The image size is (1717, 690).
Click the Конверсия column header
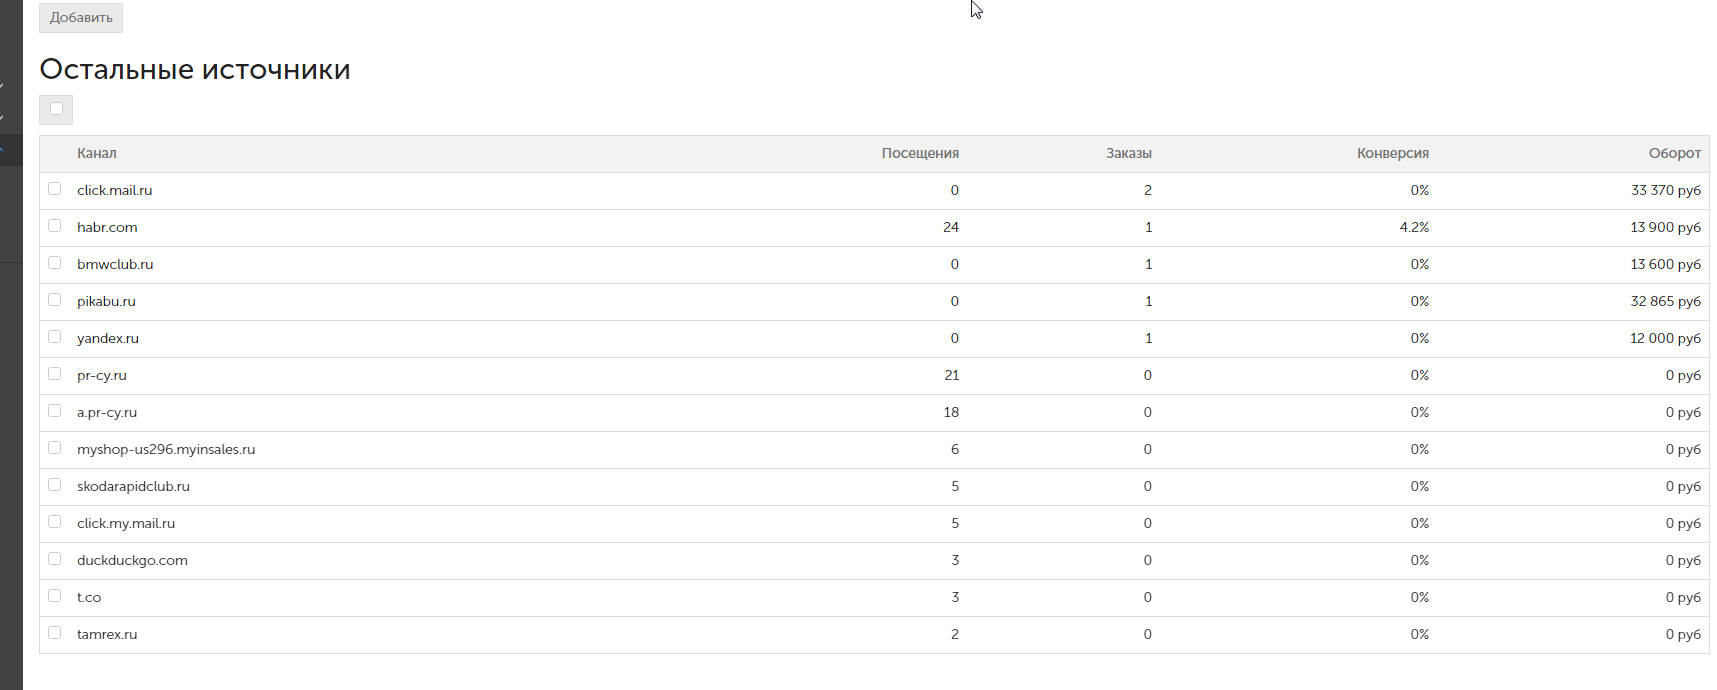pyautogui.click(x=1392, y=154)
